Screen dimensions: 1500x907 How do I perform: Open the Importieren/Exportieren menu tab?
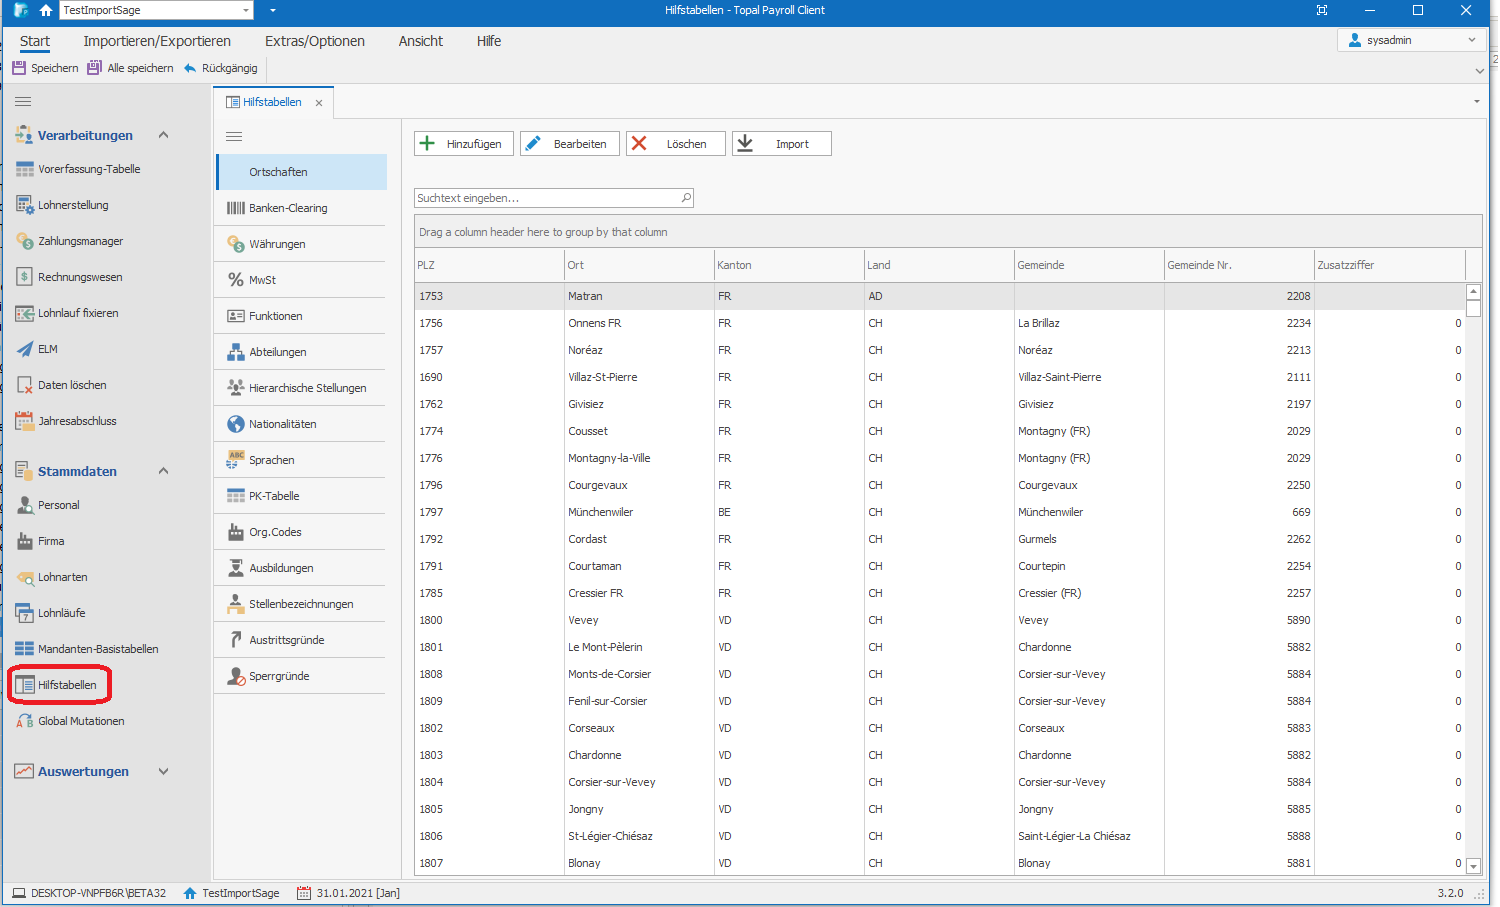(x=157, y=41)
